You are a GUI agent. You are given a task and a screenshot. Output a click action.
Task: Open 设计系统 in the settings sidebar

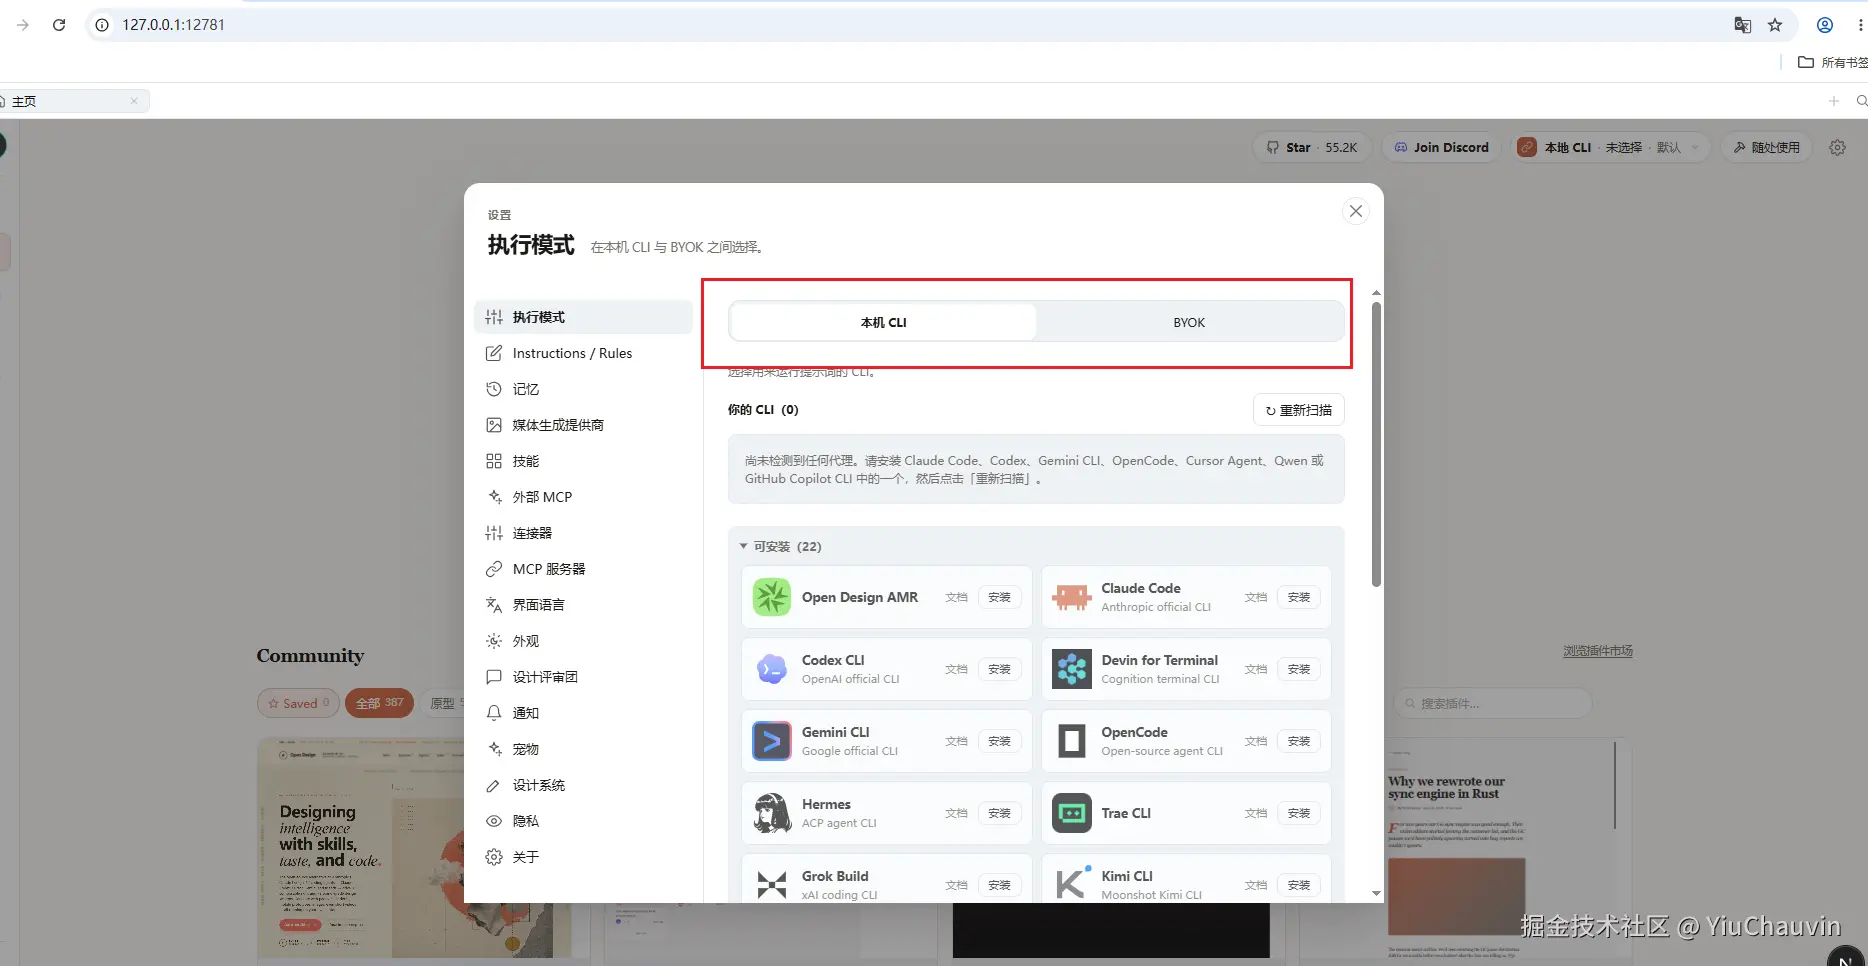583,785
